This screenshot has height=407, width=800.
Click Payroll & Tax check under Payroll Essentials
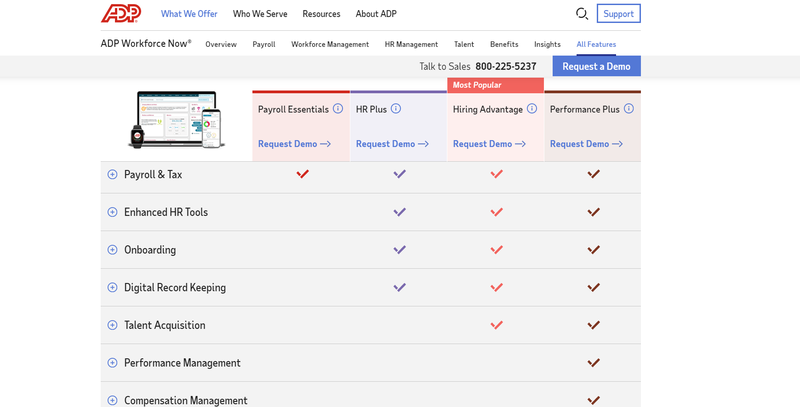click(303, 174)
